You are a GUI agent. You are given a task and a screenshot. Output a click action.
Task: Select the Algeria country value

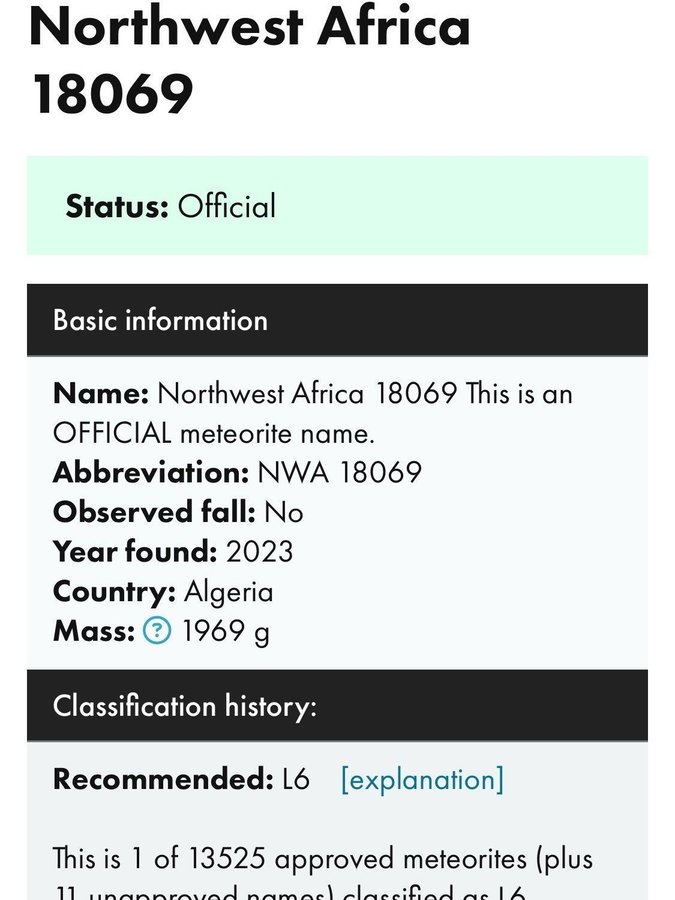click(x=229, y=592)
